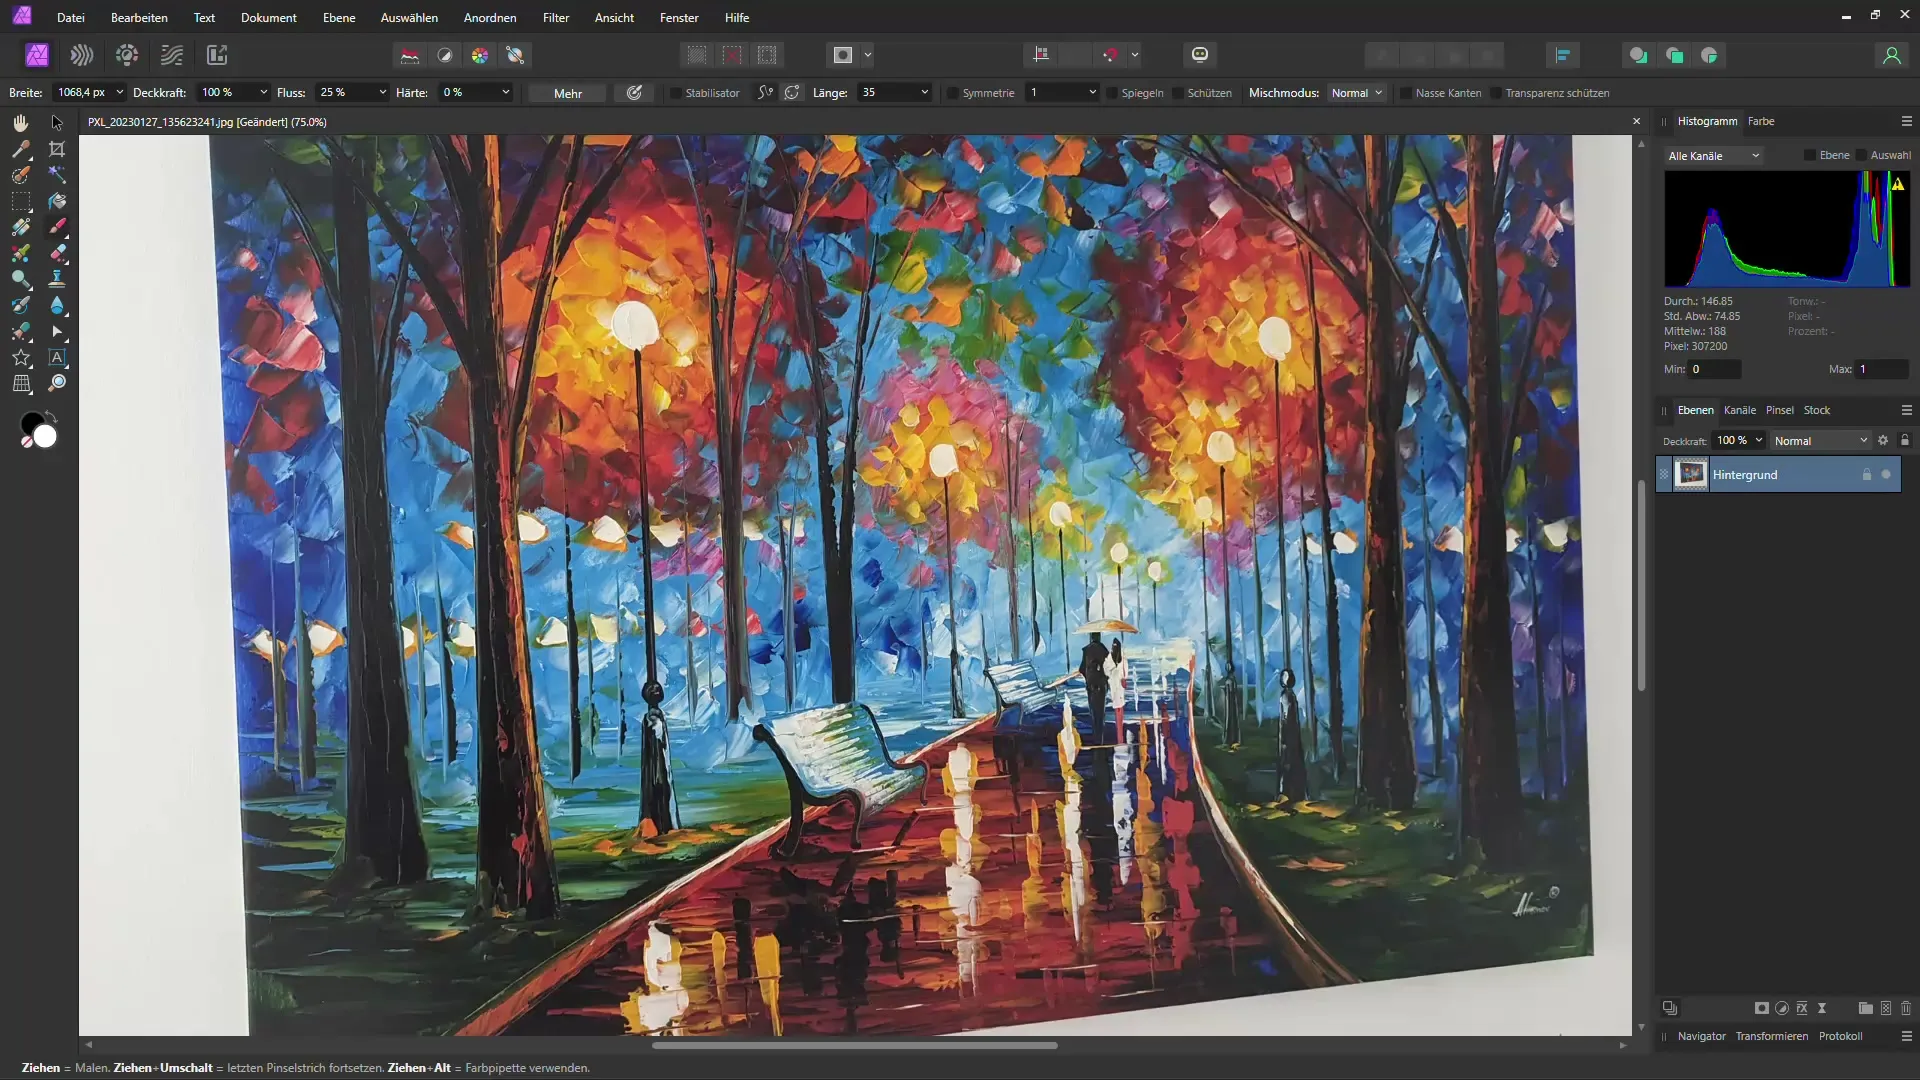This screenshot has width=1920, height=1080.
Task: Select the Rectangular Marquee tool
Action: tap(21, 201)
